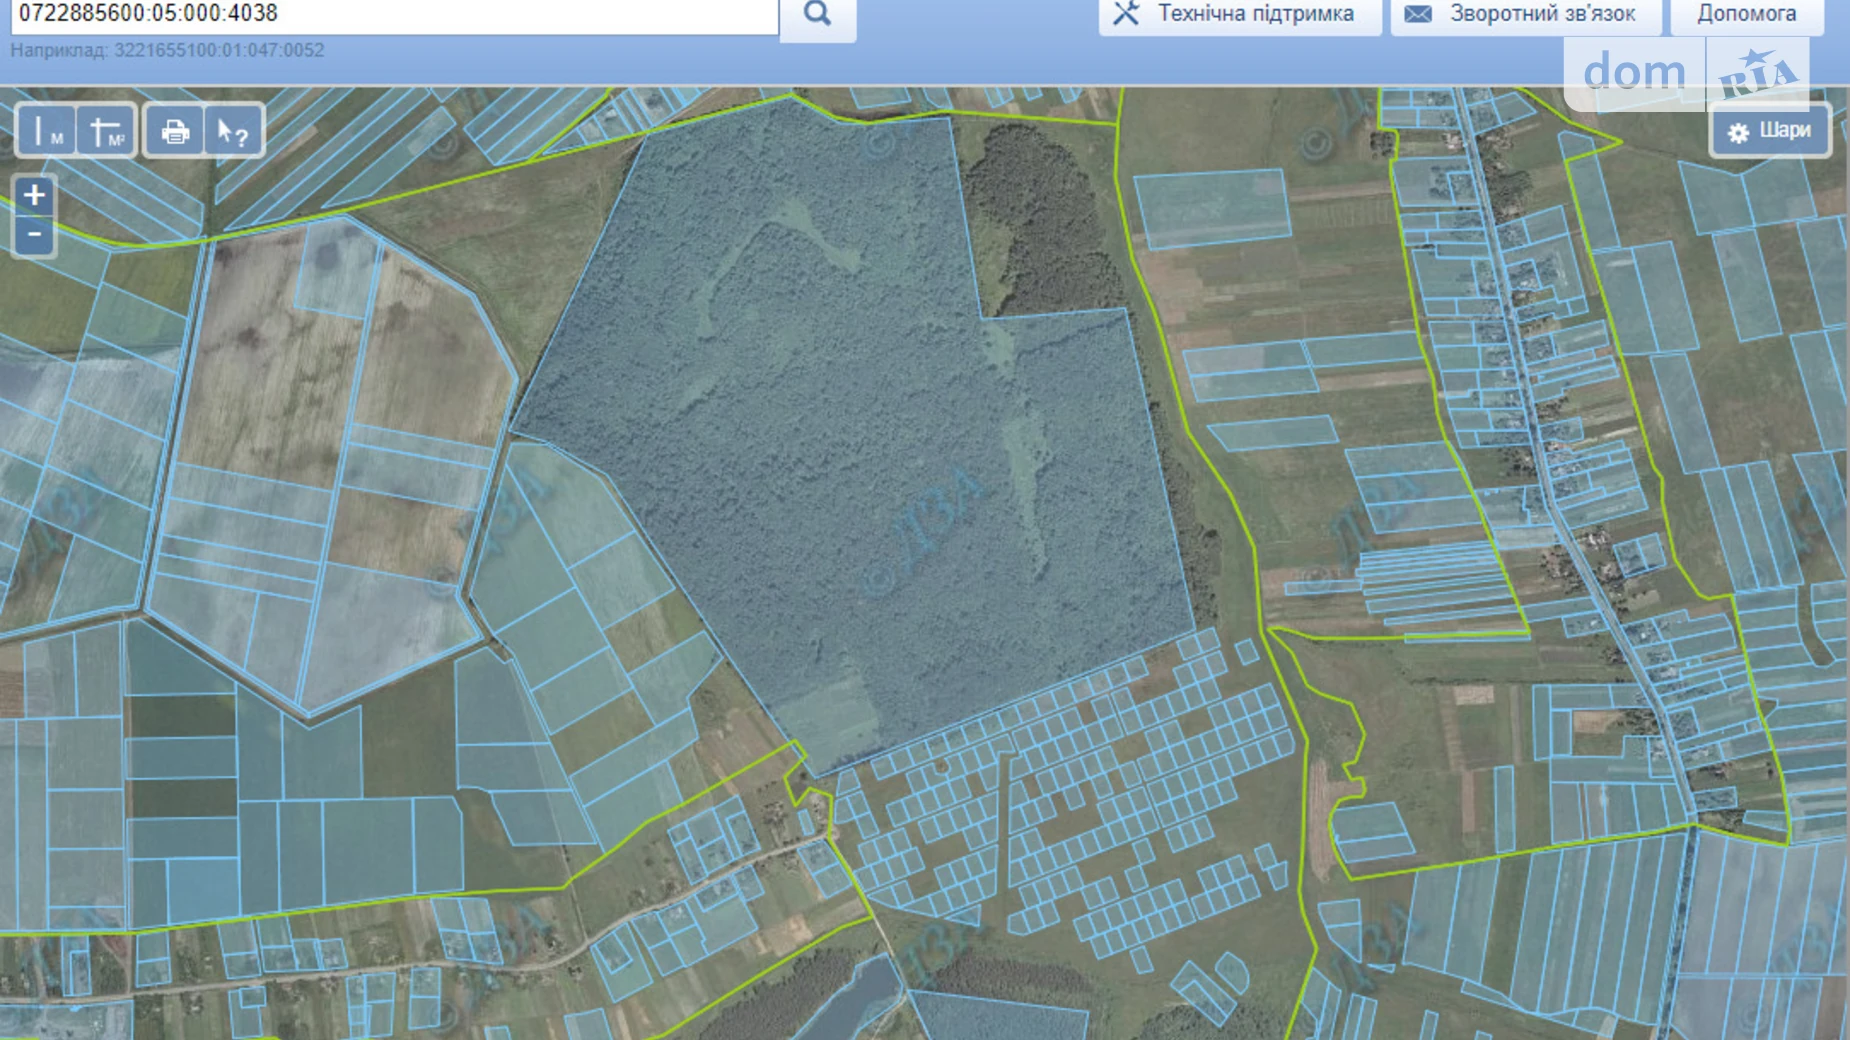The image size is (1850, 1040).
Task: Select the rectangular parcel east of forest top
Action: click(1210, 208)
